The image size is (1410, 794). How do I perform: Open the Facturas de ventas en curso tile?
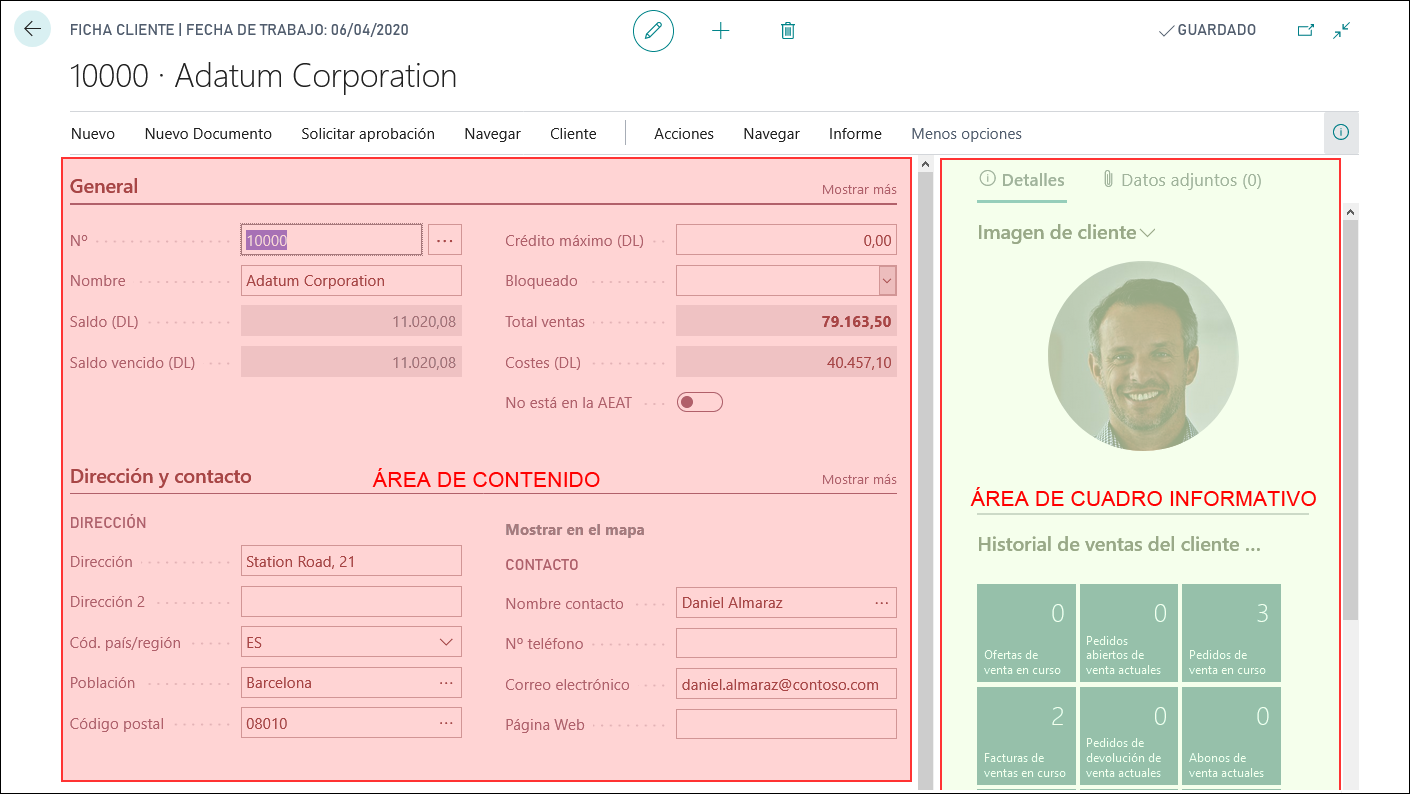pyautogui.click(x=1026, y=735)
